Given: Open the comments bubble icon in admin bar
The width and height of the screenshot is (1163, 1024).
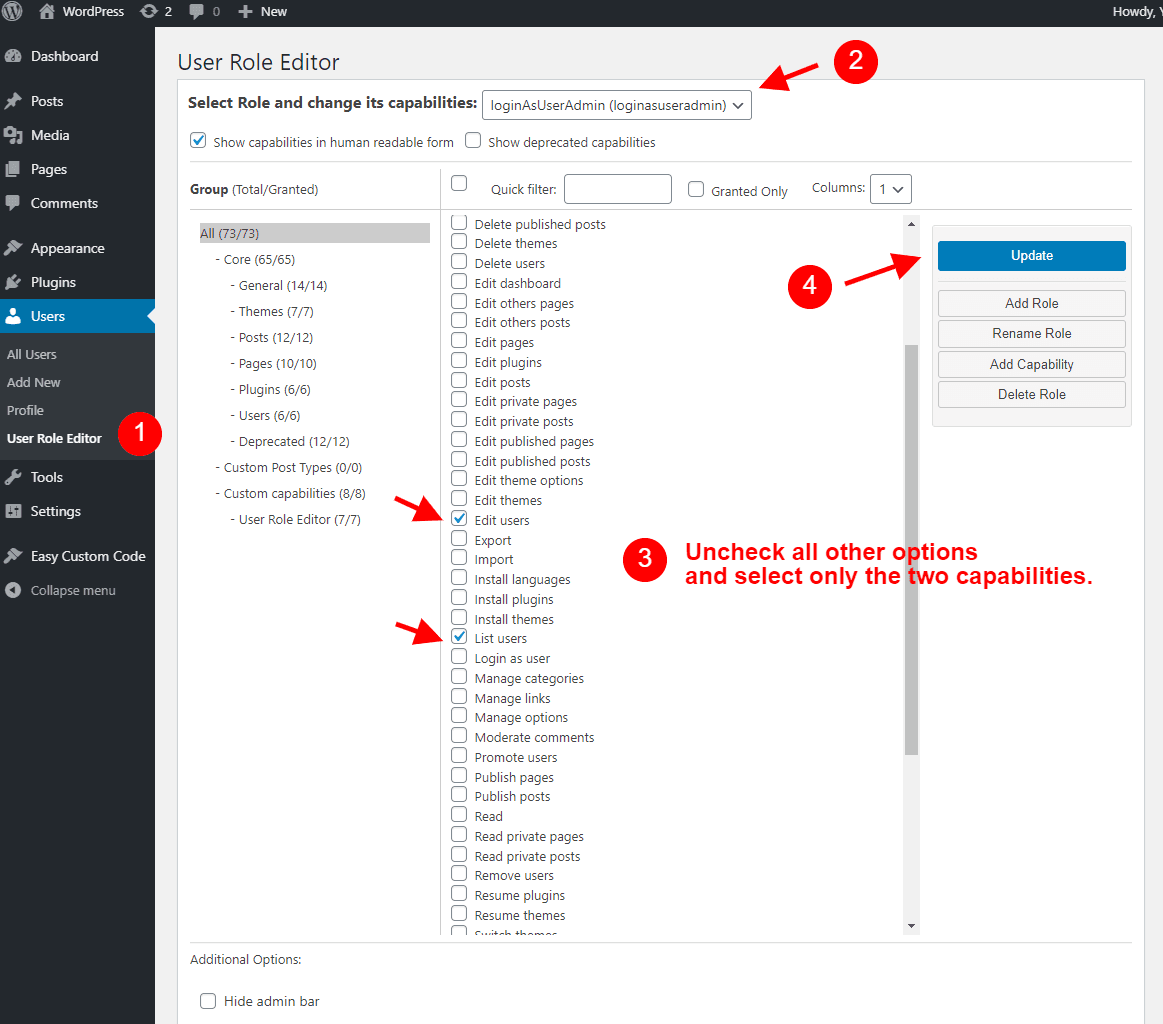Looking at the screenshot, I should click(197, 11).
